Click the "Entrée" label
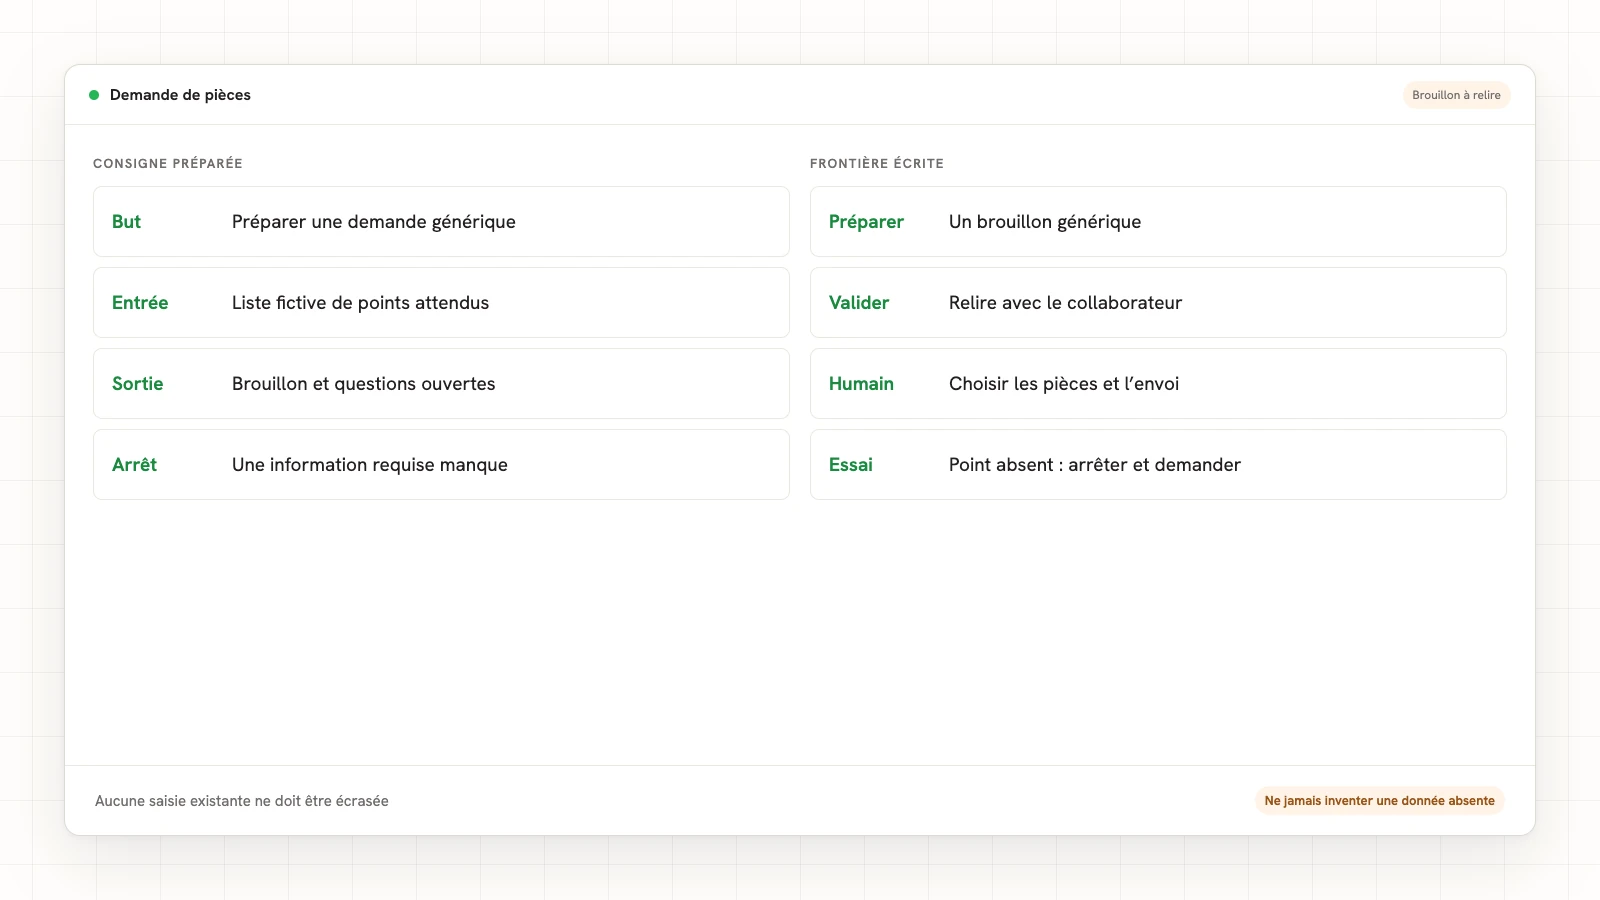1600x900 pixels. (x=140, y=303)
